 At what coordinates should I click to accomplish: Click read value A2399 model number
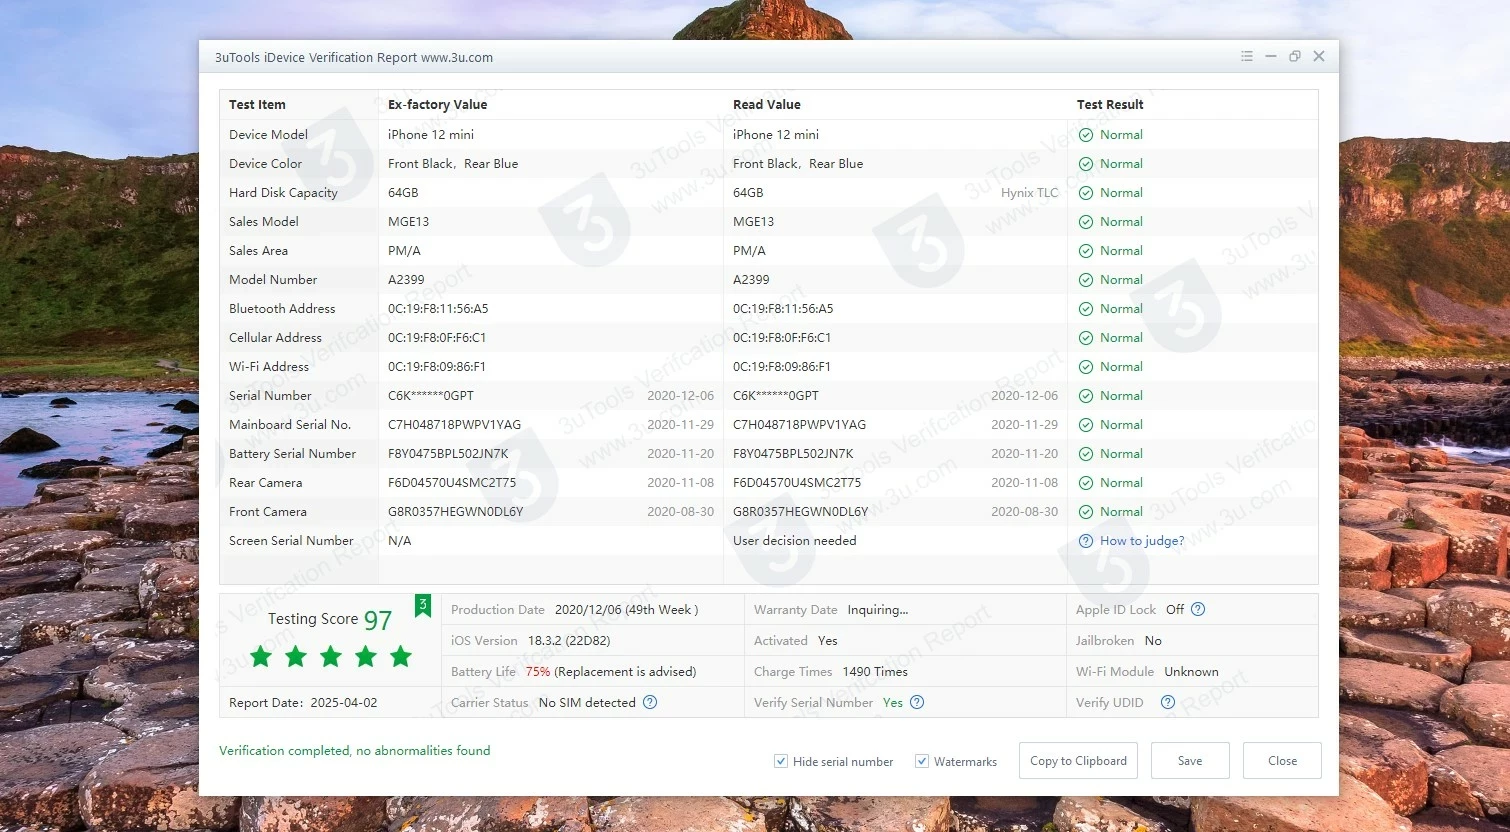(751, 280)
